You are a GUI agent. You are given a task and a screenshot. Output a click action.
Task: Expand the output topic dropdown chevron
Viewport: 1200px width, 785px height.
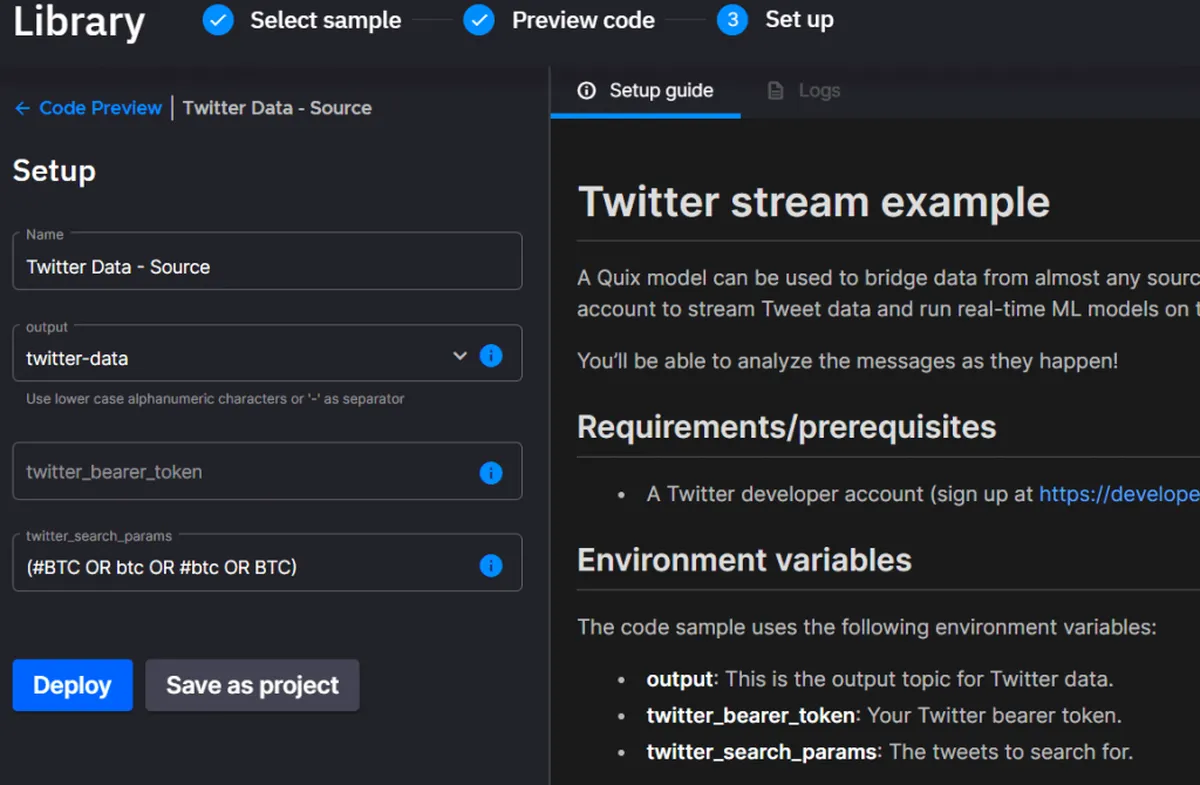point(460,355)
